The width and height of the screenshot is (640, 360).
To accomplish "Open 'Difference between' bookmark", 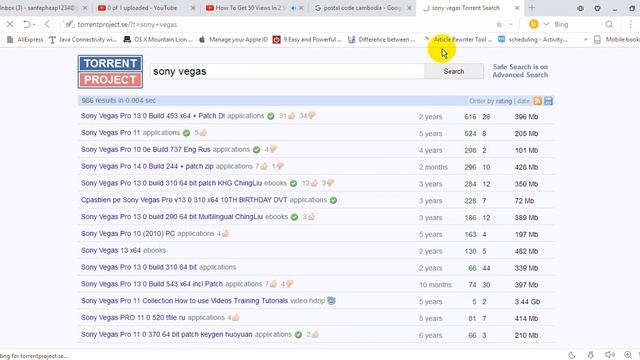I will coord(382,40).
